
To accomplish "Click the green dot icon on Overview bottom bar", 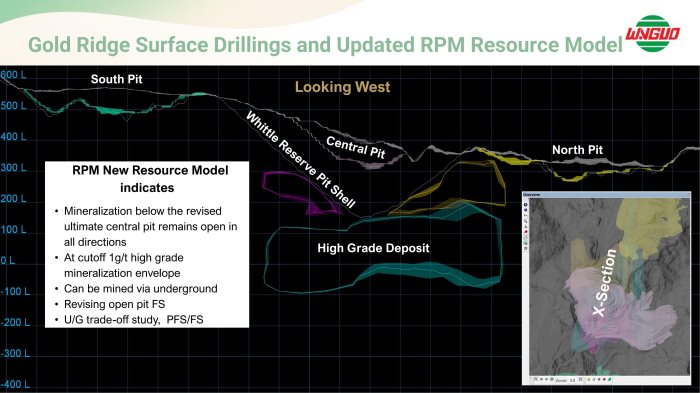I will coord(609,379).
